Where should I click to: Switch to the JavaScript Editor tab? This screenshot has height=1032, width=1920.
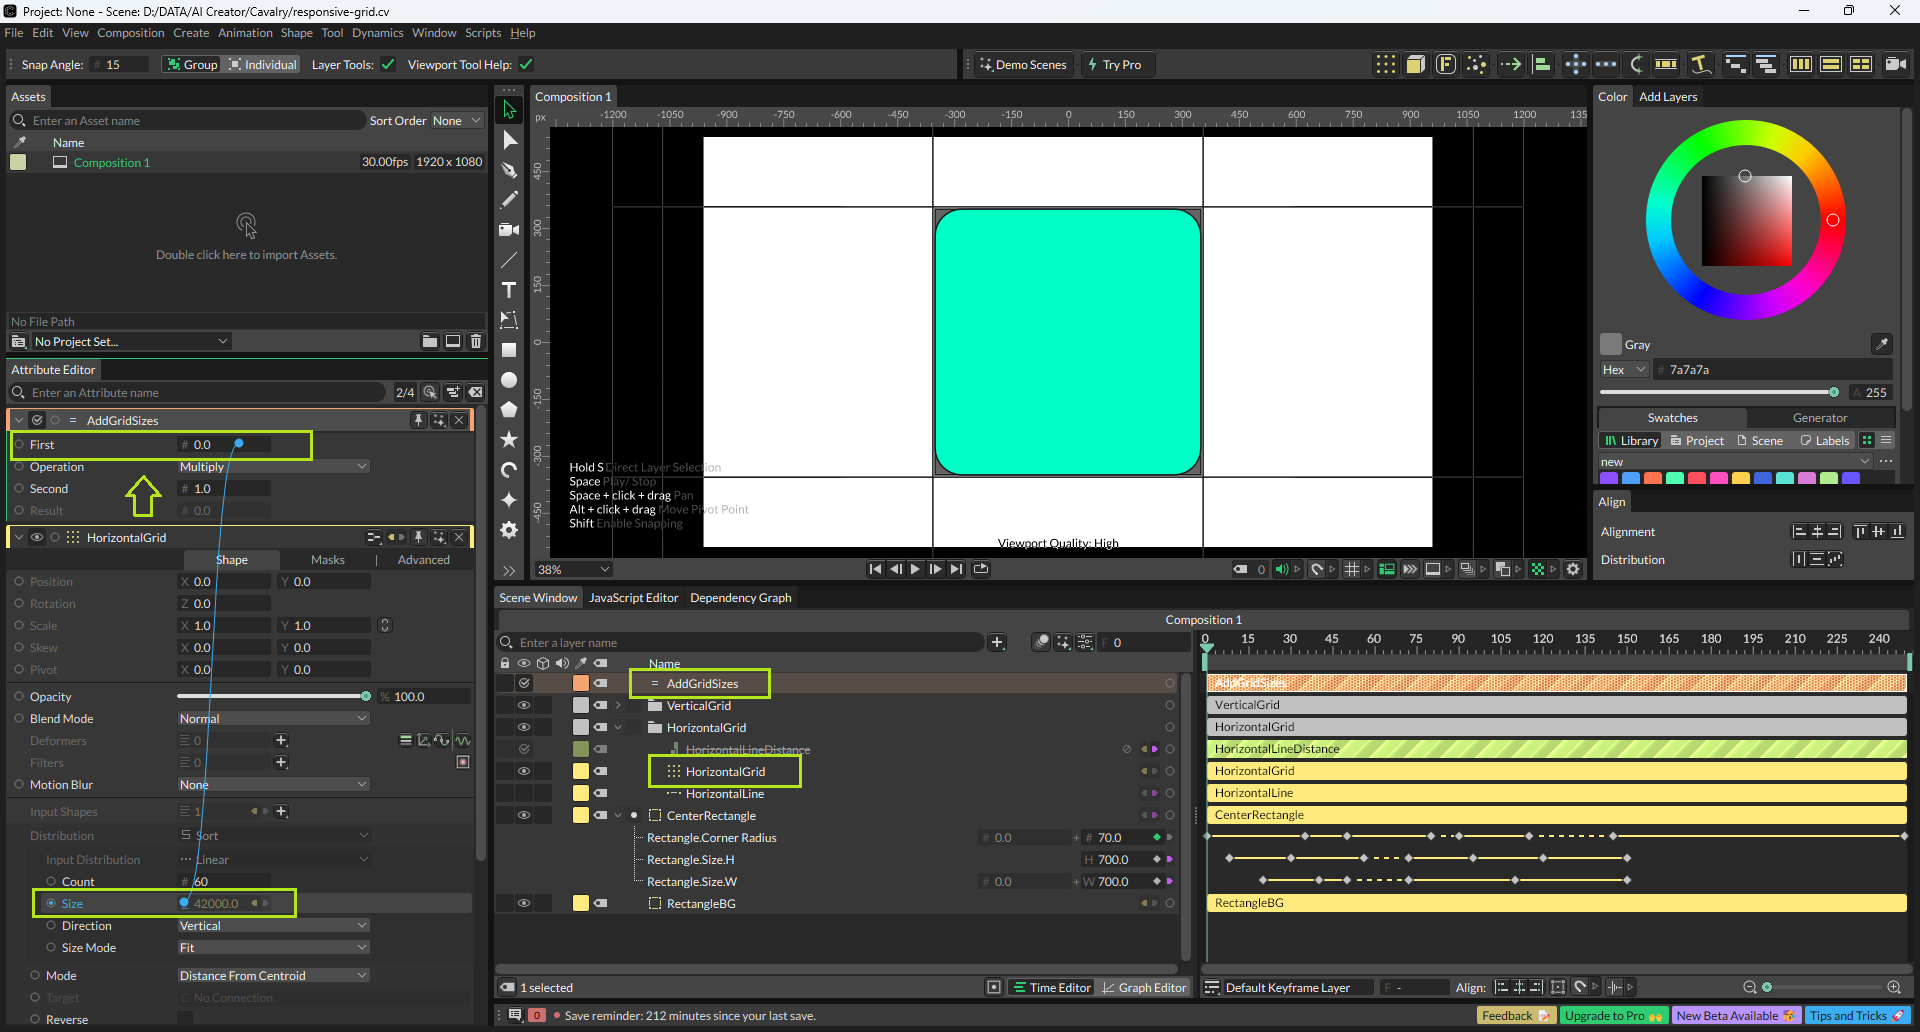point(633,598)
